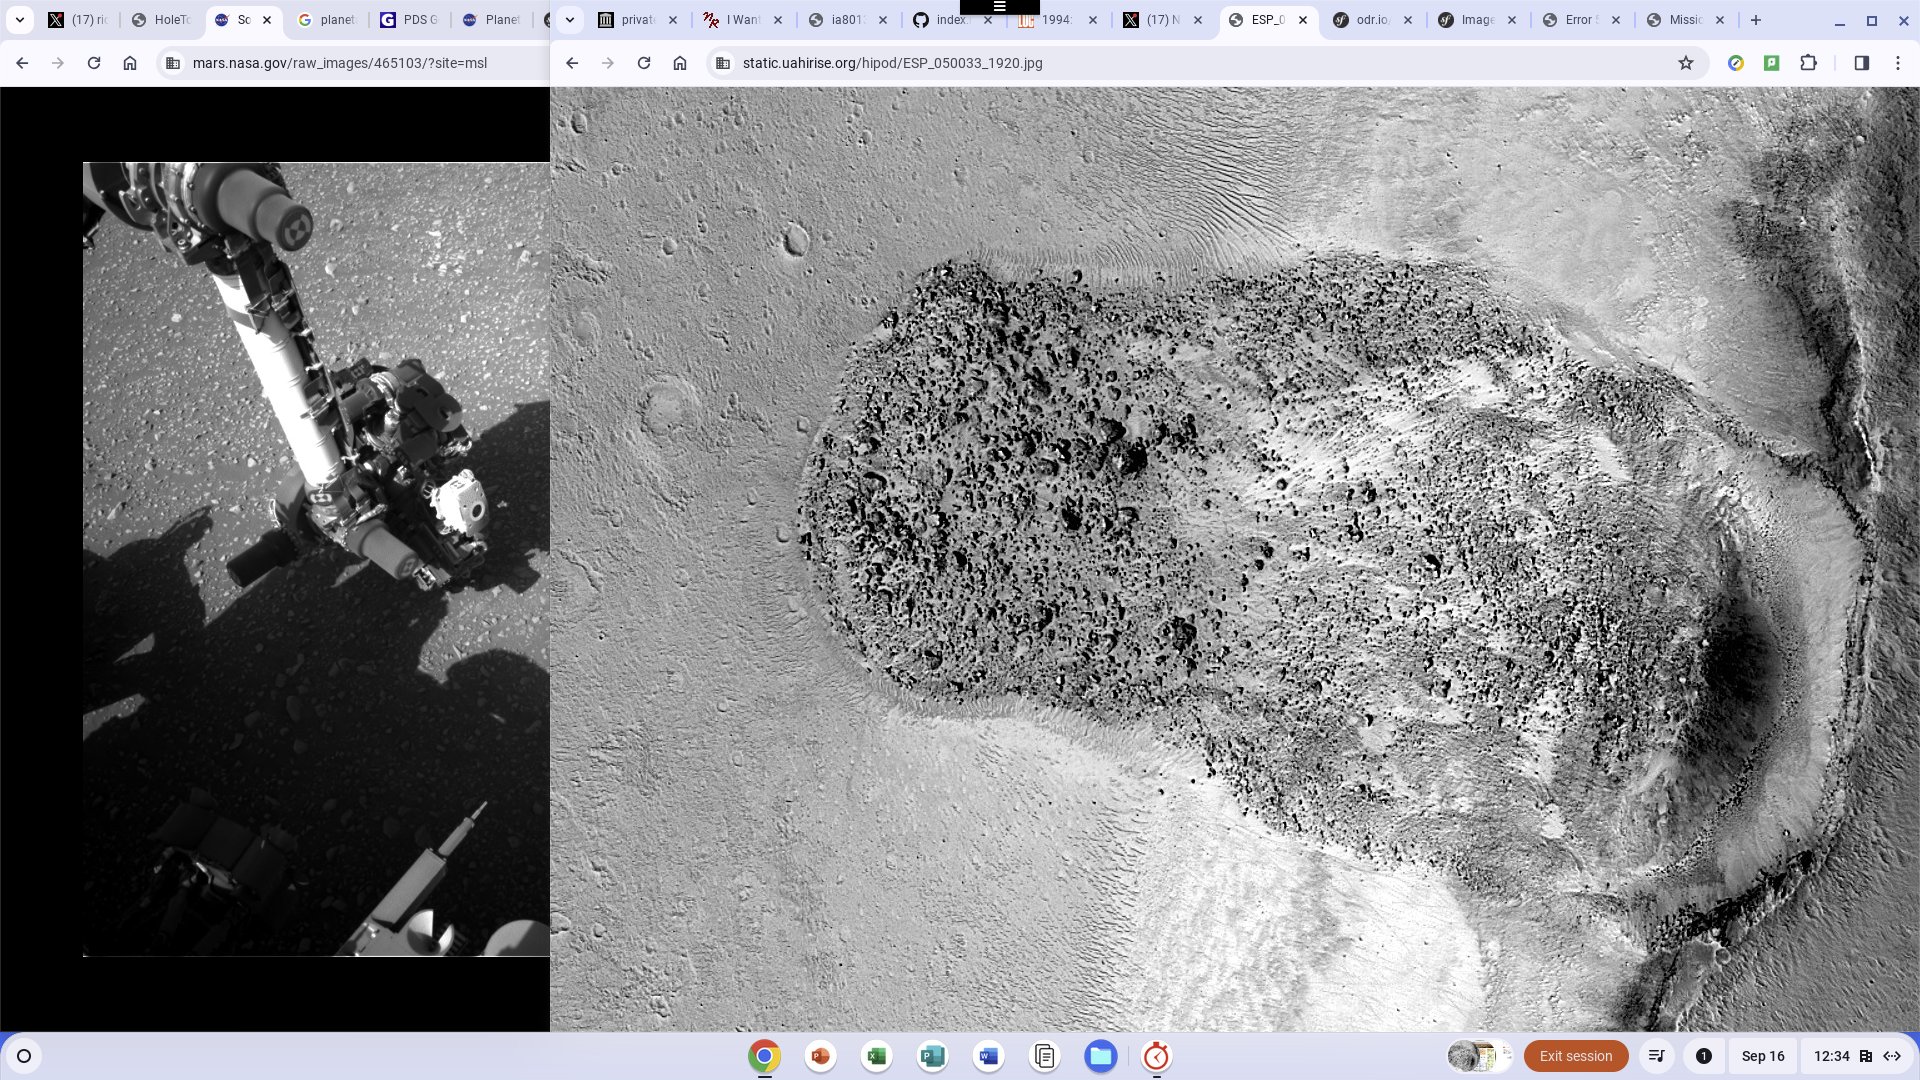Go back in the uahirise browser window
Screen dimensions: 1920x1080
click(572, 63)
